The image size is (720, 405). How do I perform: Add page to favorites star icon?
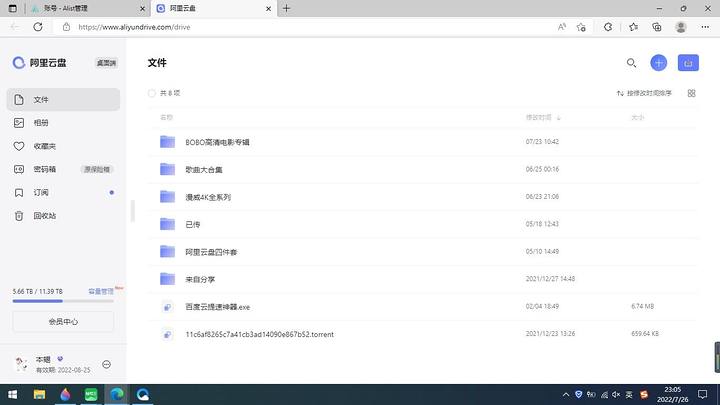tap(581, 27)
